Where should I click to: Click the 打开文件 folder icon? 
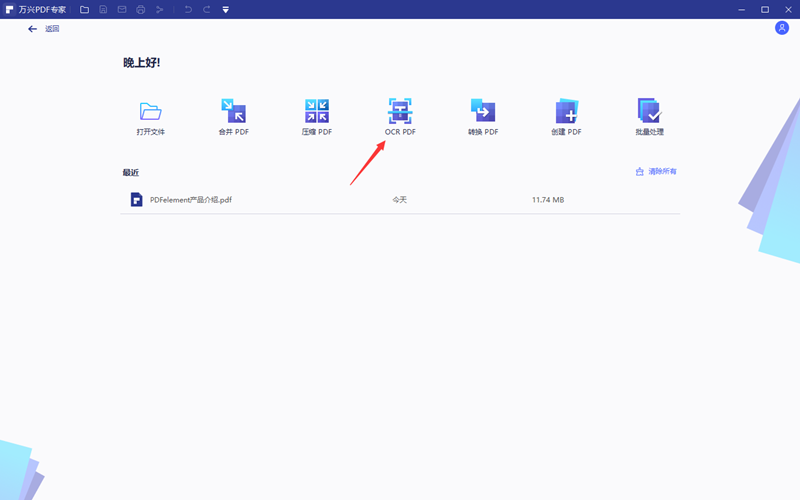151,111
